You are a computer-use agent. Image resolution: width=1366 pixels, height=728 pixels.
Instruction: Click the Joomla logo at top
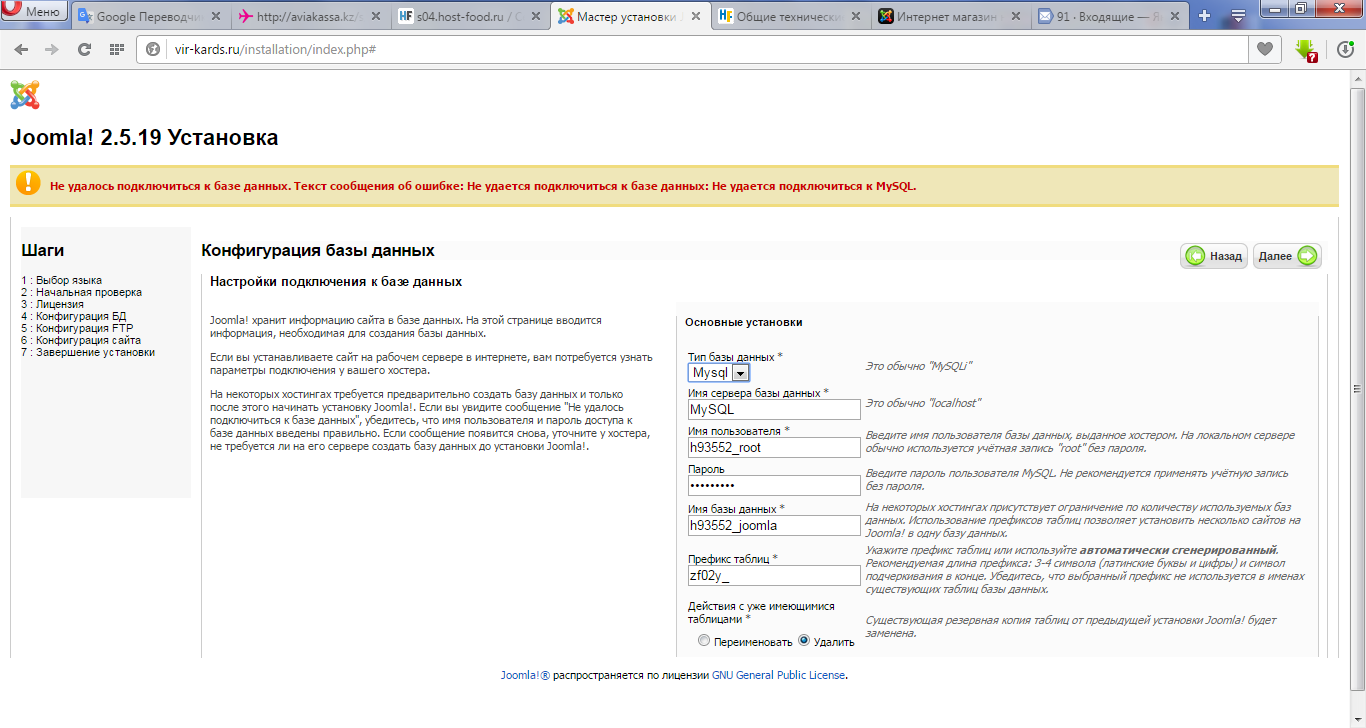pyautogui.click(x=25, y=94)
